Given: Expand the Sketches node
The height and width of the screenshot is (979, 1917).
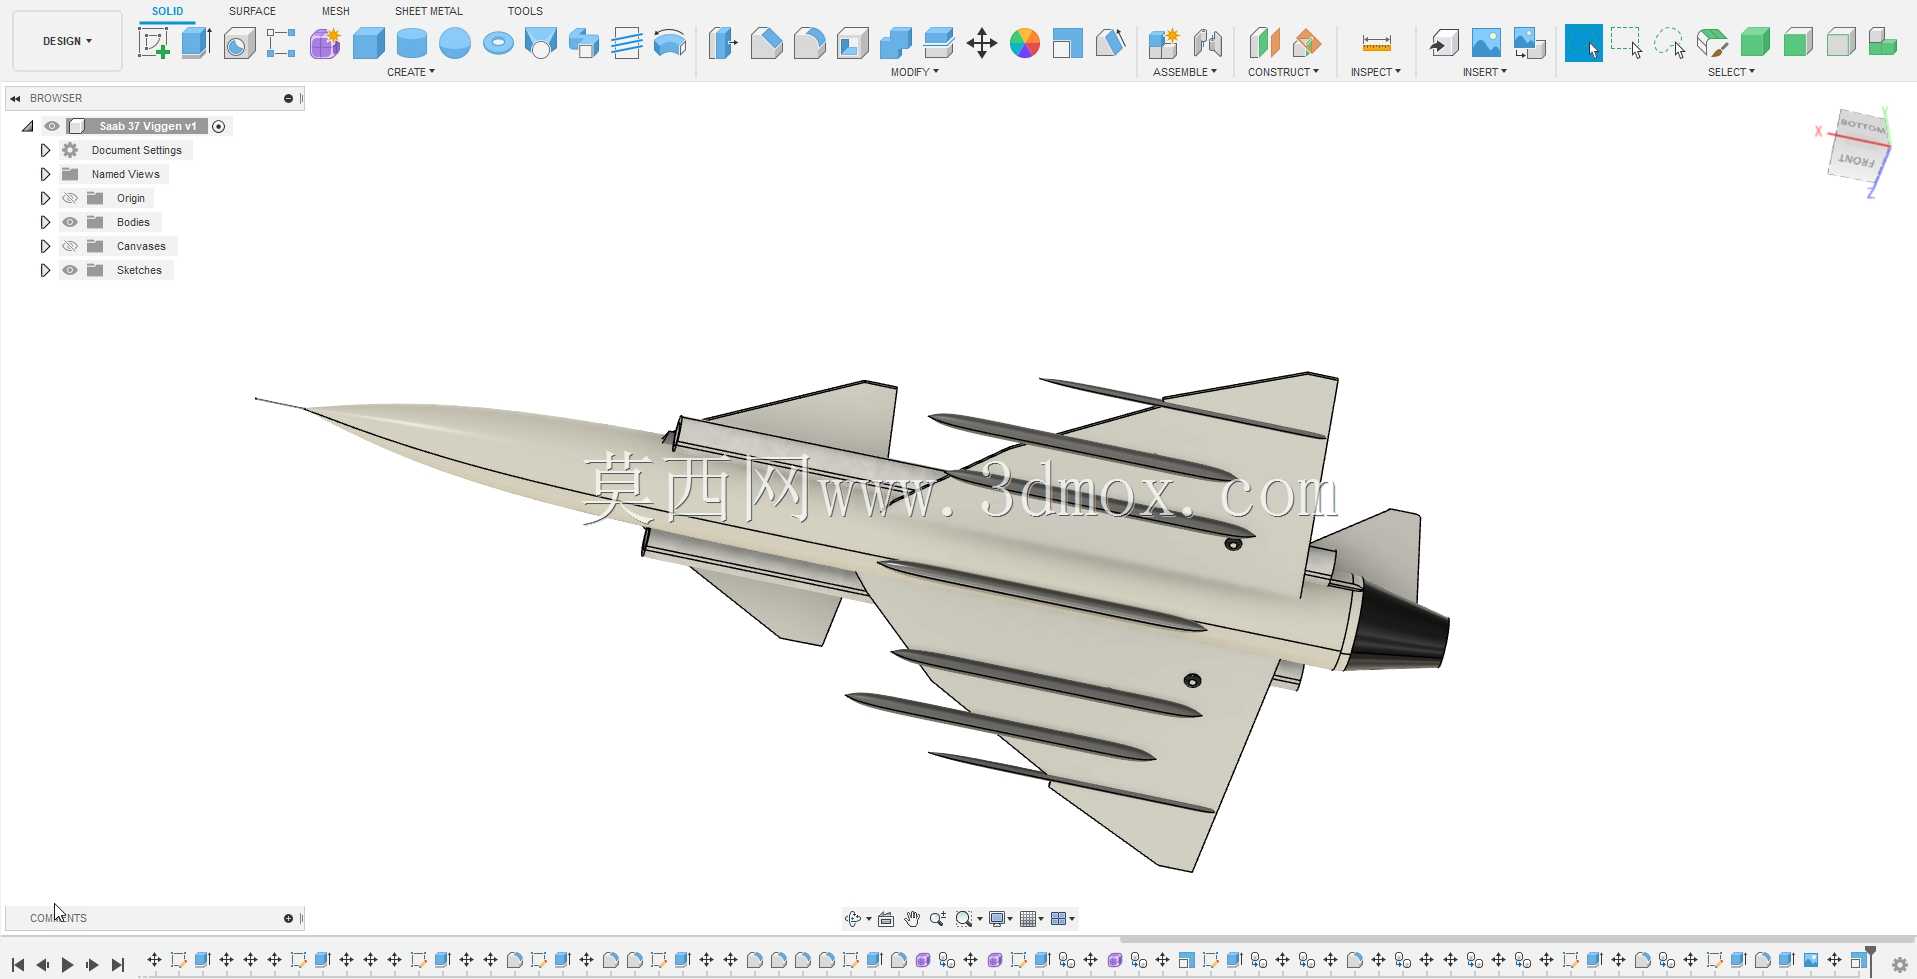Looking at the screenshot, I should pyautogui.click(x=45, y=270).
